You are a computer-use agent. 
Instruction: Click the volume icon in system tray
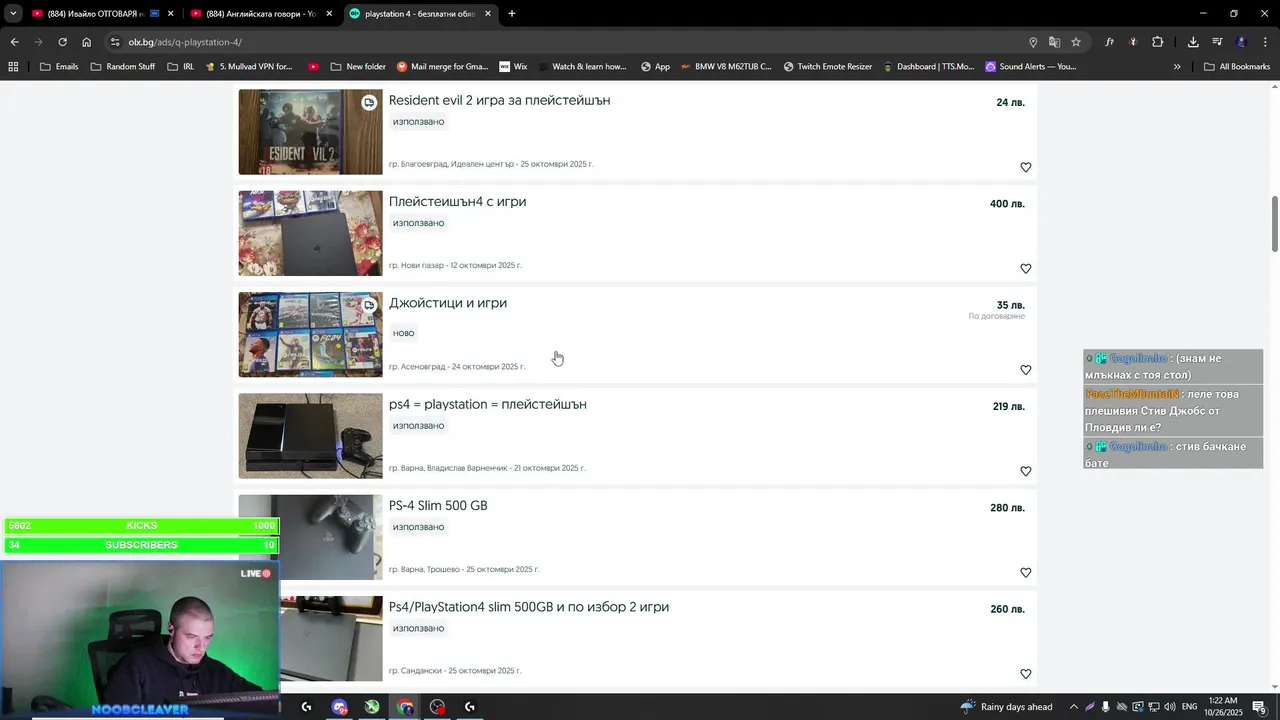coord(1169,707)
